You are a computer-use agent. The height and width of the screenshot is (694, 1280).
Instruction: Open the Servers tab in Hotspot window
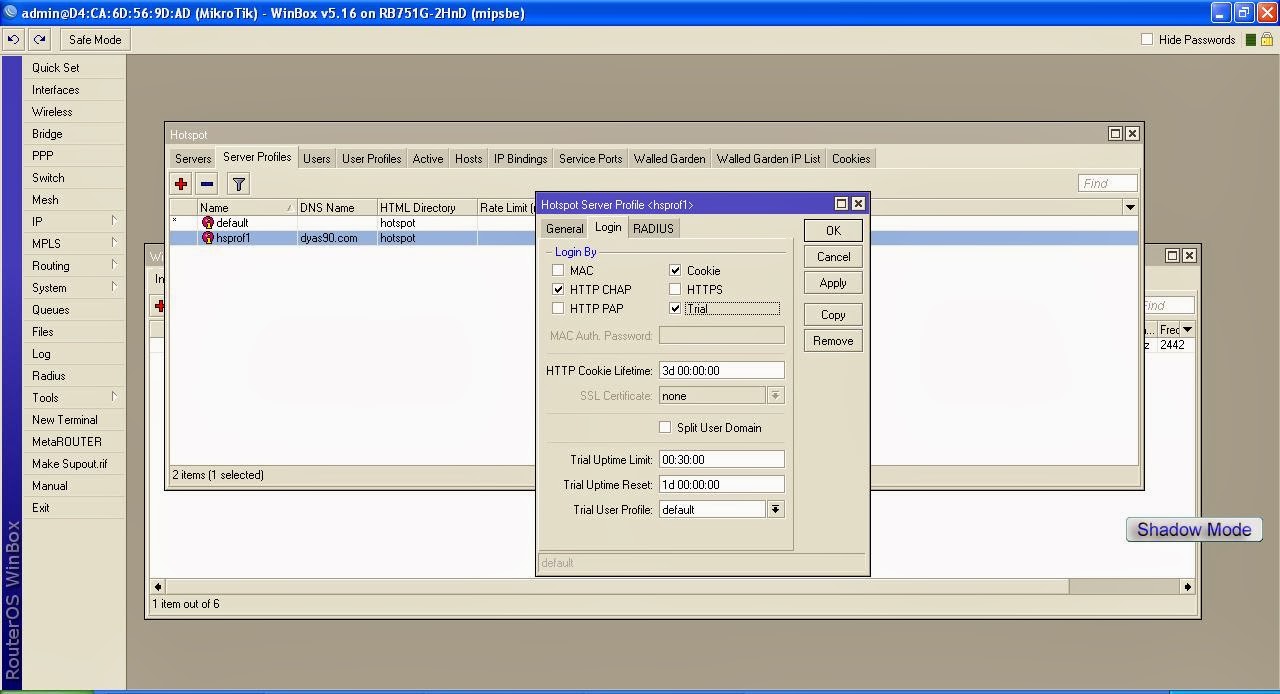[193, 159]
